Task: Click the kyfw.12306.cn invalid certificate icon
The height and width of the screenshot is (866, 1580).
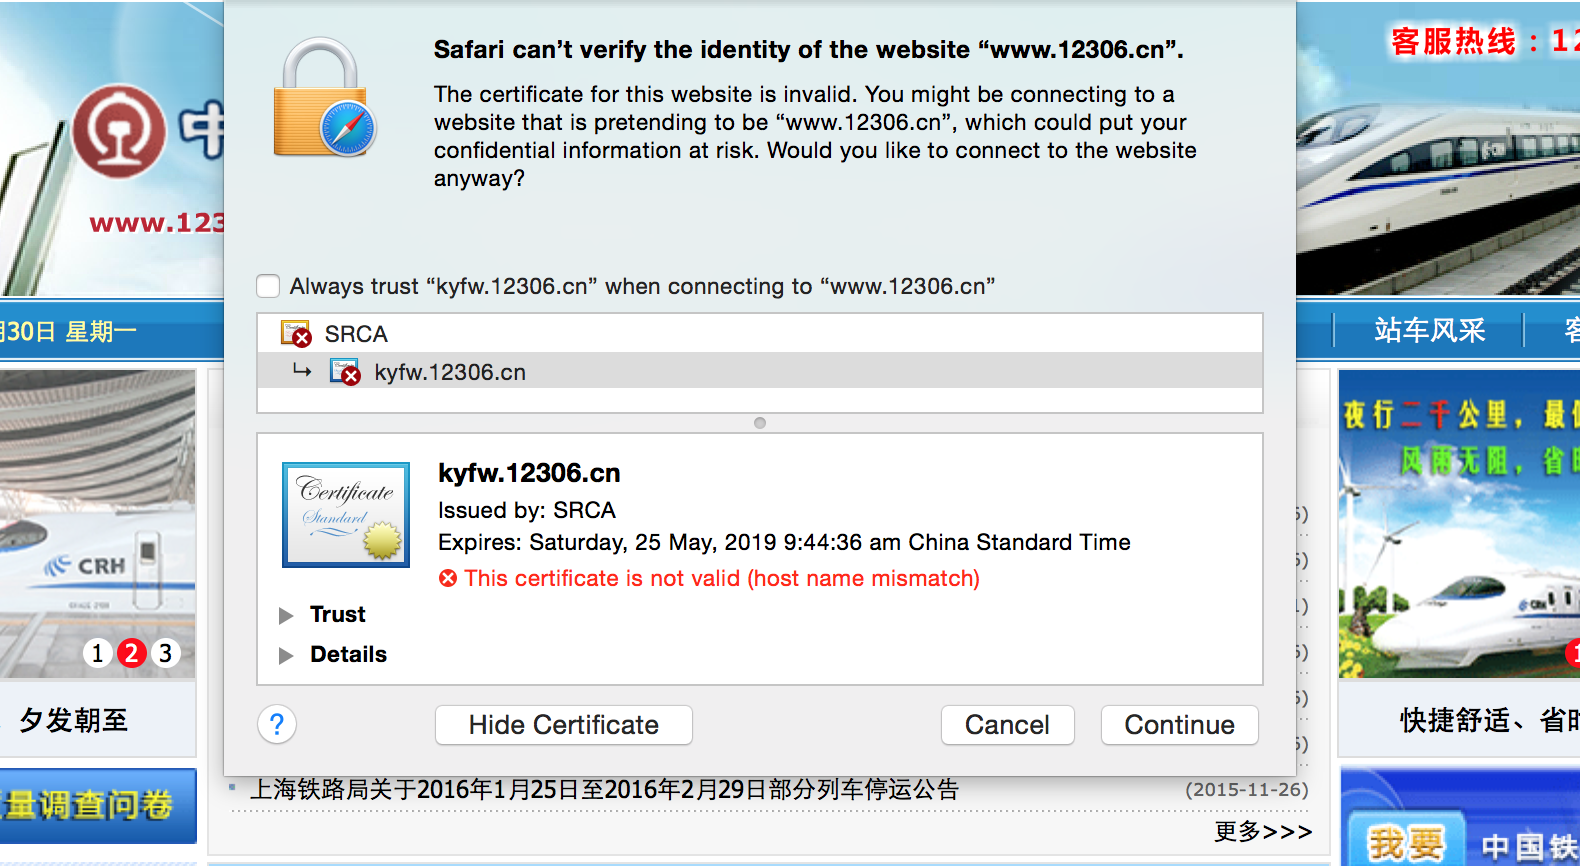Action: pyautogui.click(x=345, y=372)
